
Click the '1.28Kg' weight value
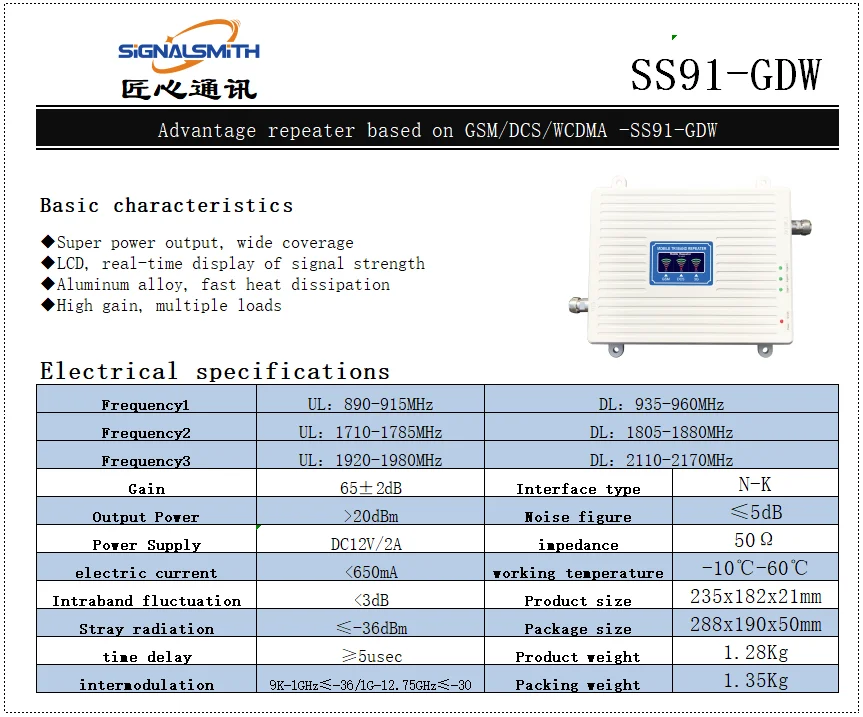[x=756, y=652]
